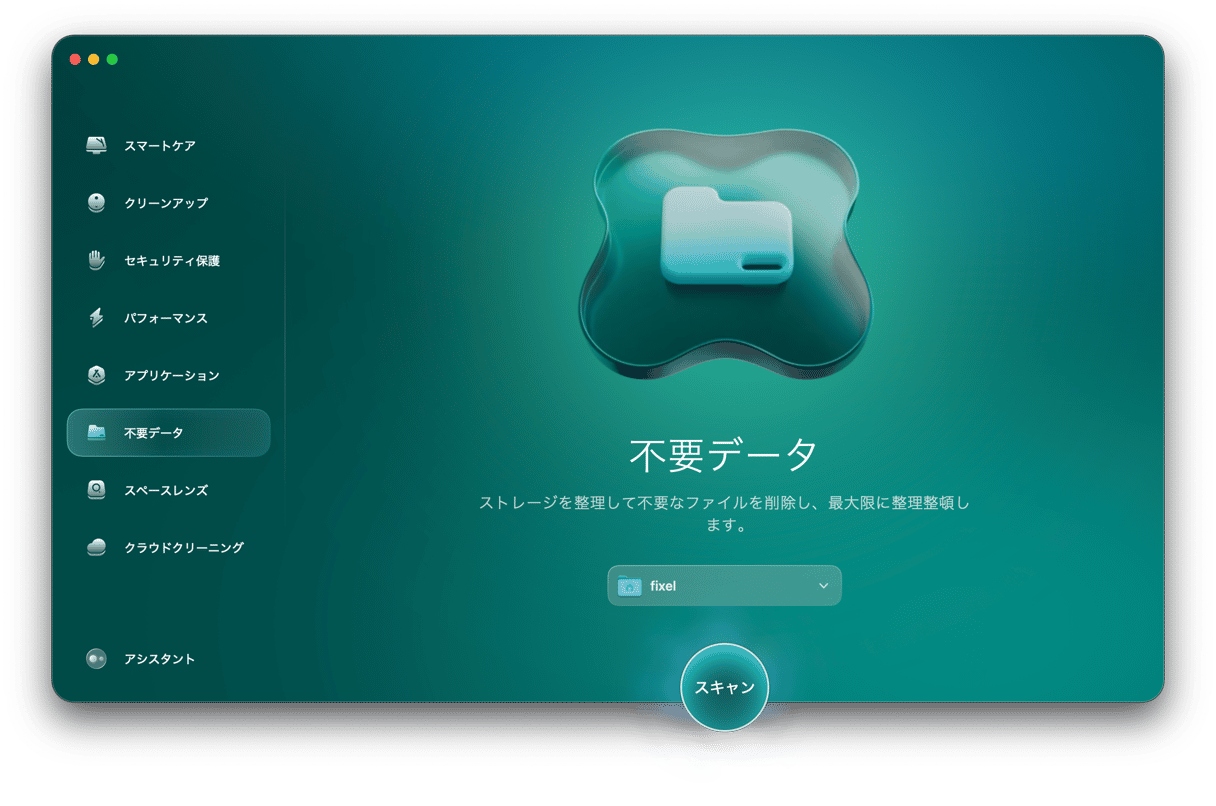Open Smart Care via its monitor icon
This screenshot has width=1216, height=806.
(96, 145)
